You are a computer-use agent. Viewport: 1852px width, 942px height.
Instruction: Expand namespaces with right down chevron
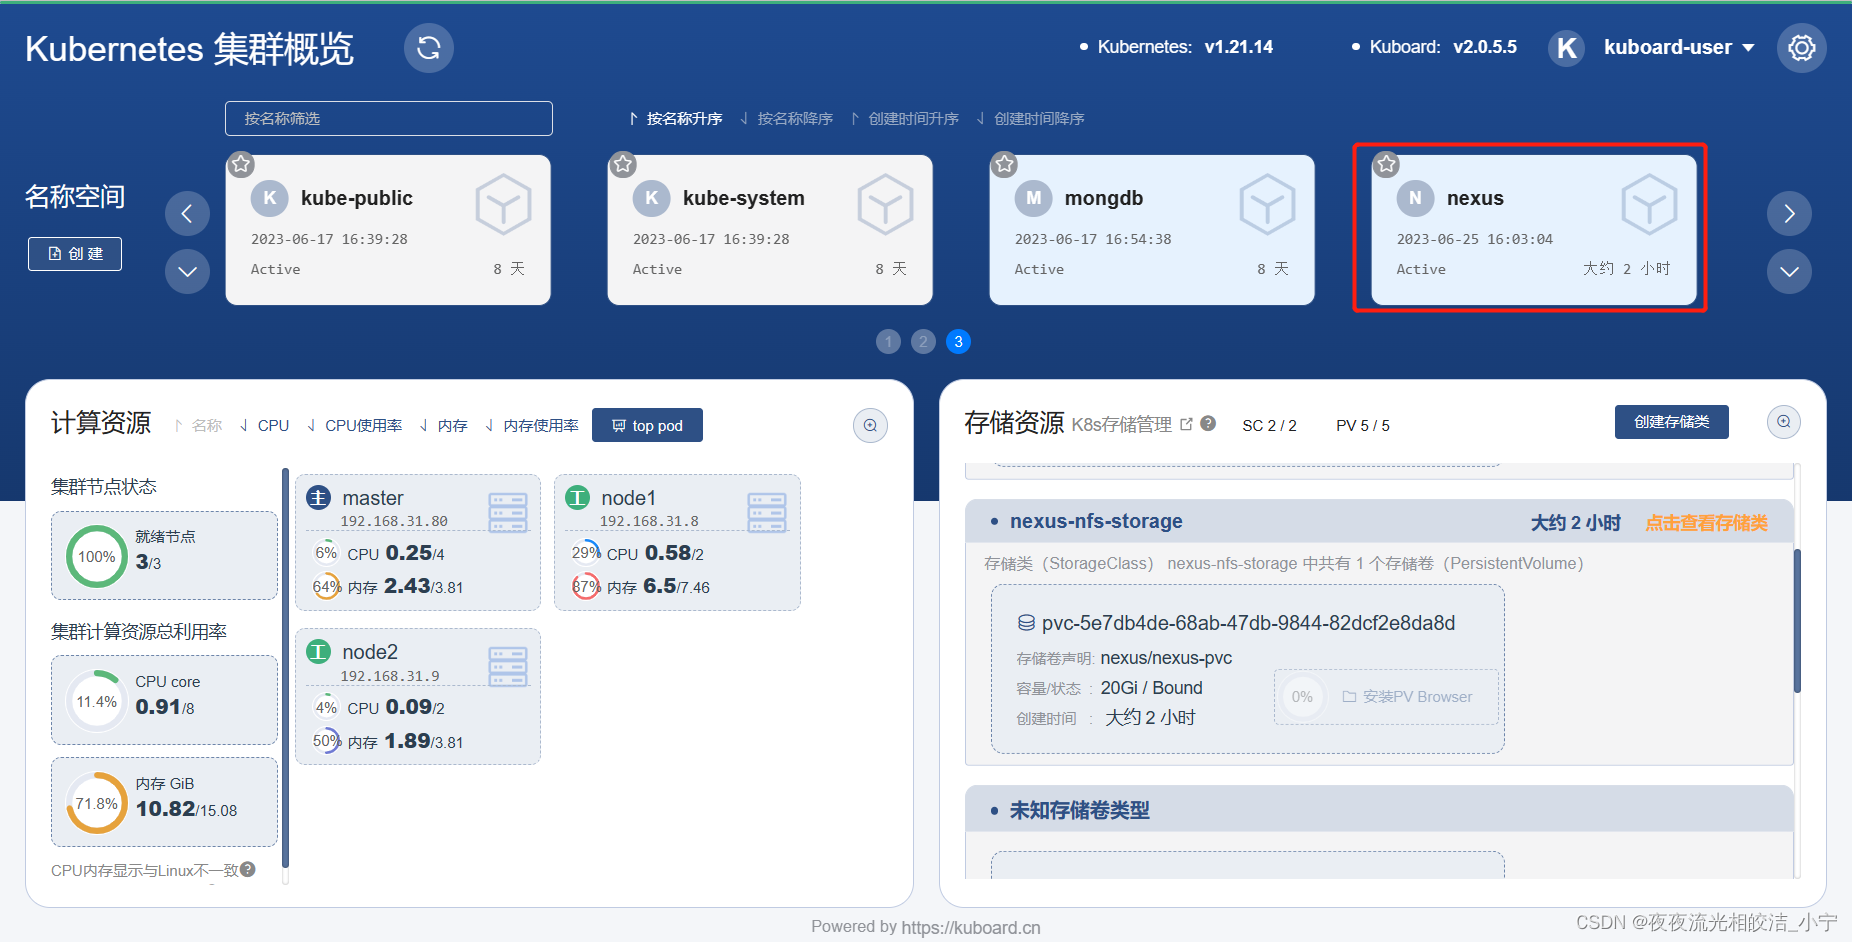(1789, 271)
